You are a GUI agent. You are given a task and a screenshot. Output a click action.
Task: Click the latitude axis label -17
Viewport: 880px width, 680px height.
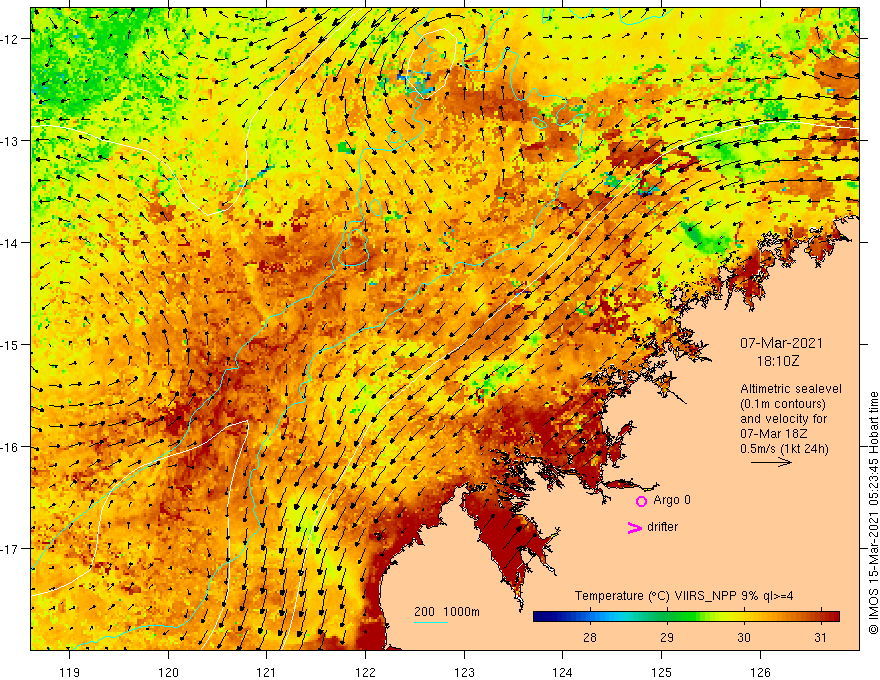[11, 548]
